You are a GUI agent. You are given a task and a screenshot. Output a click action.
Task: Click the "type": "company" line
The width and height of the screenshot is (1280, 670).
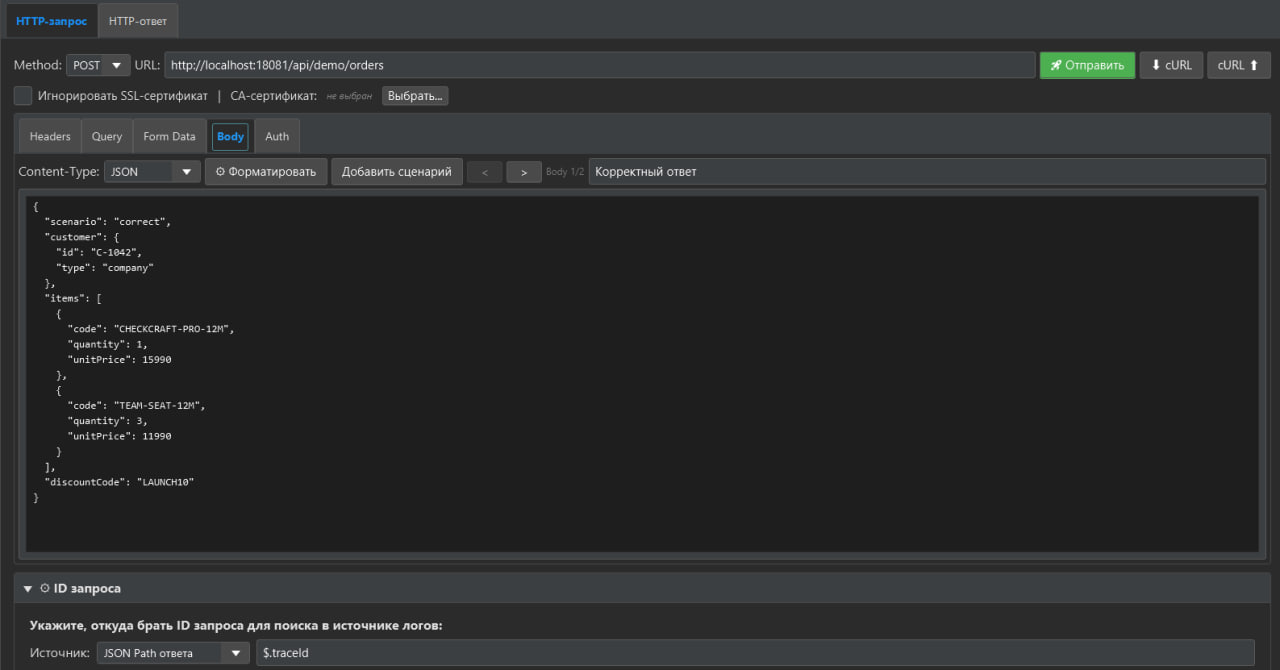pos(104,267)
